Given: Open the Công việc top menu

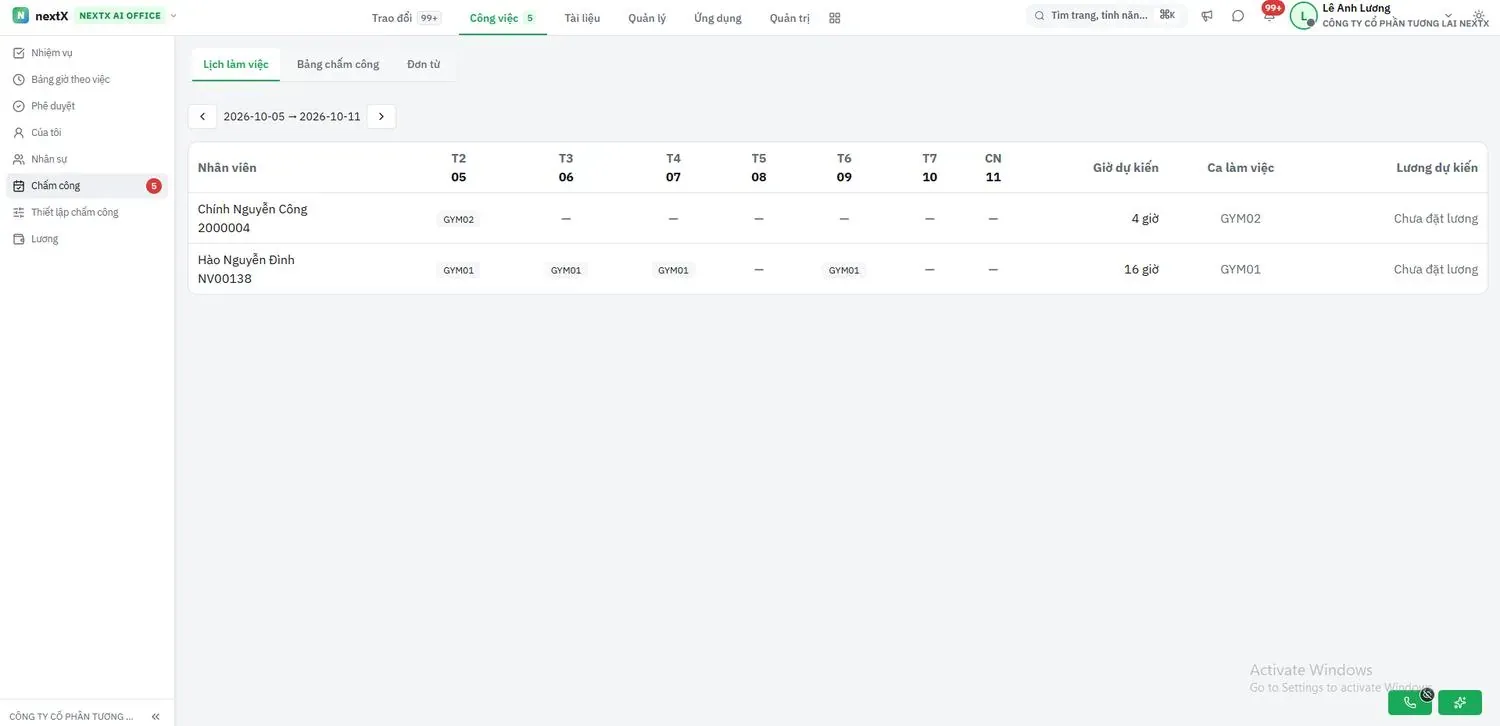Looking at the screenshot, I should [x=502, y=18].
